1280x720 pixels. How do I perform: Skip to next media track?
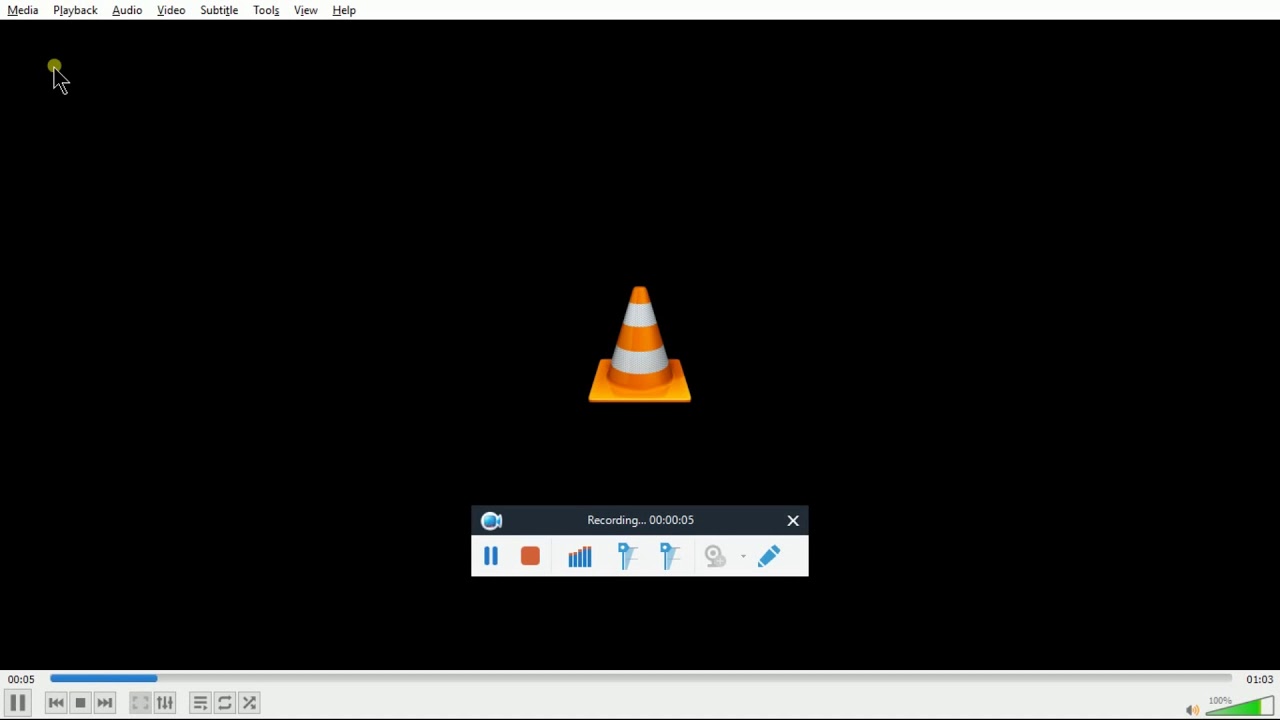click(x=106, y=703)
